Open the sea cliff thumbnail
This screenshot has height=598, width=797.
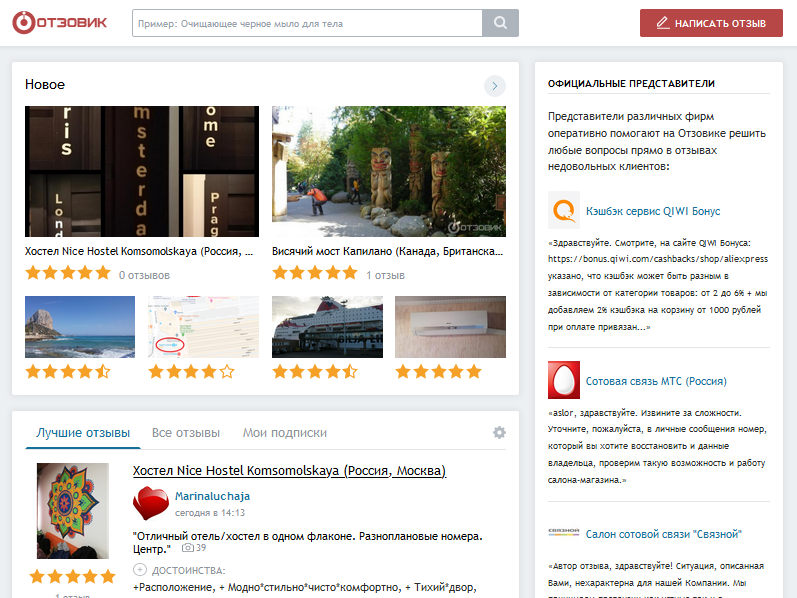point(80,327)
